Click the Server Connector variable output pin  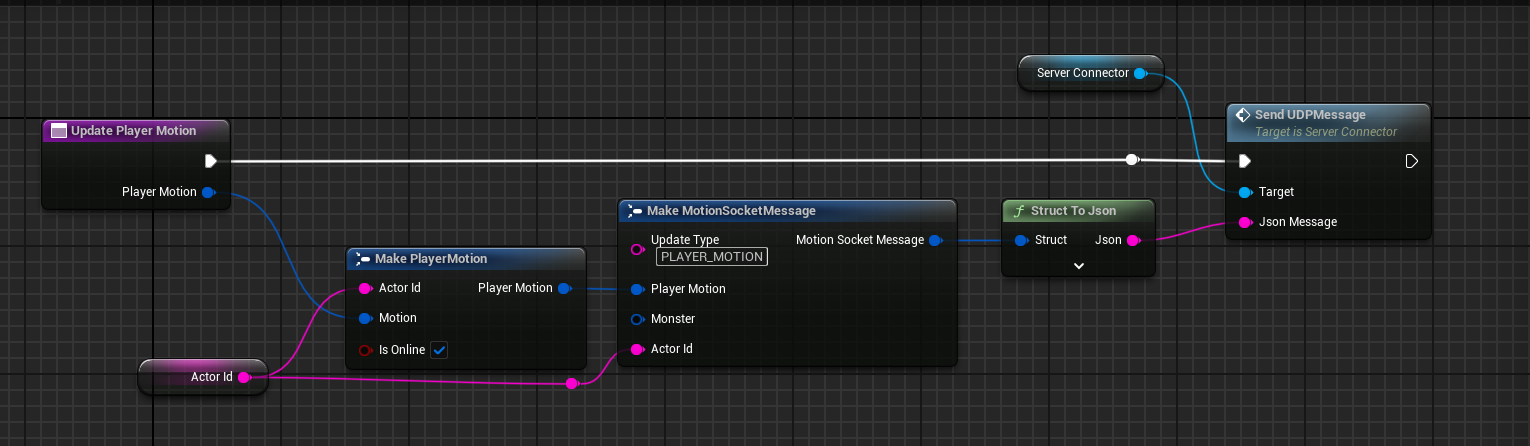coord(1141,73)
